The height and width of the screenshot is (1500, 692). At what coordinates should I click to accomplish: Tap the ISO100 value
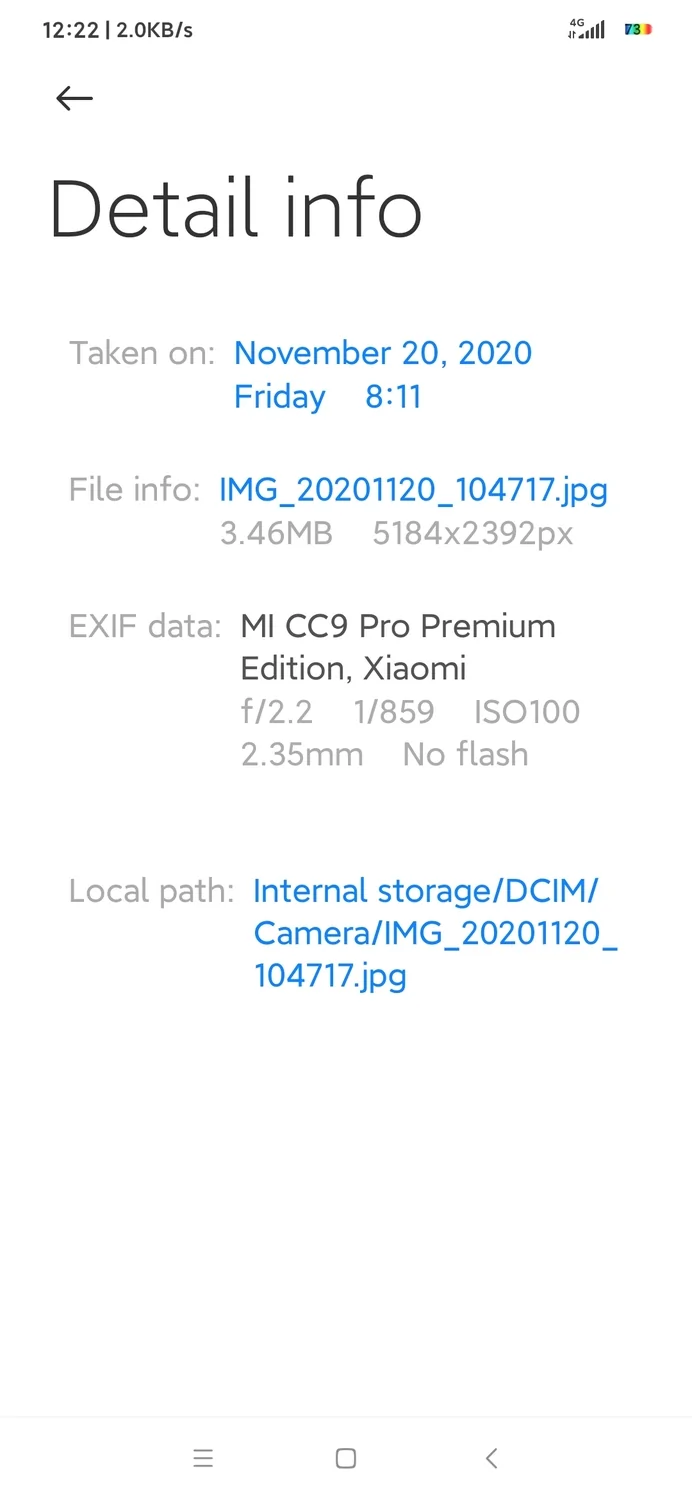click(527, 712)
